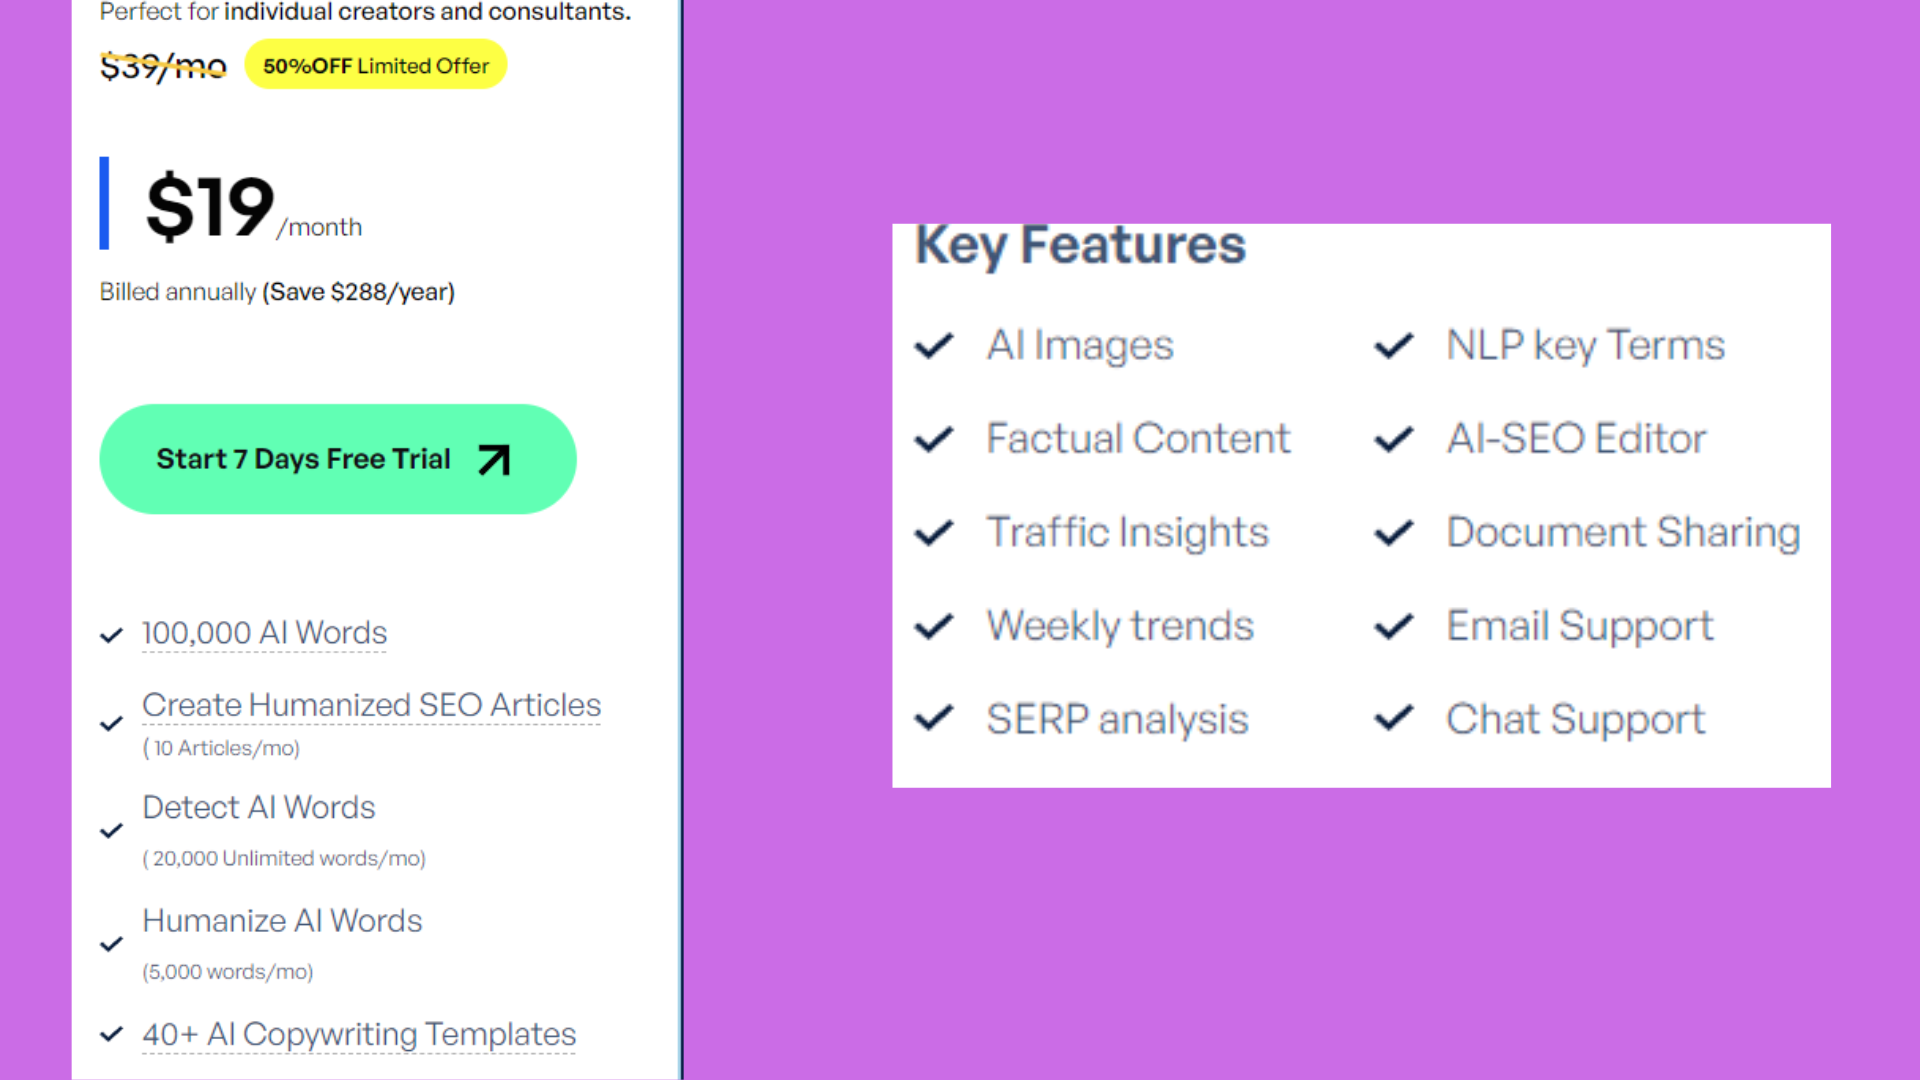Click the 50%OFF Limited Offer badge

click(x=376, y=65)
